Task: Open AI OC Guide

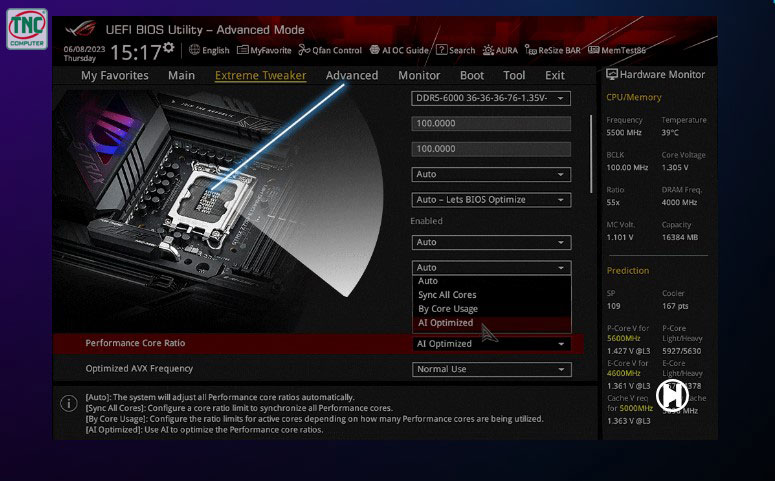Action: click(405, 50)
